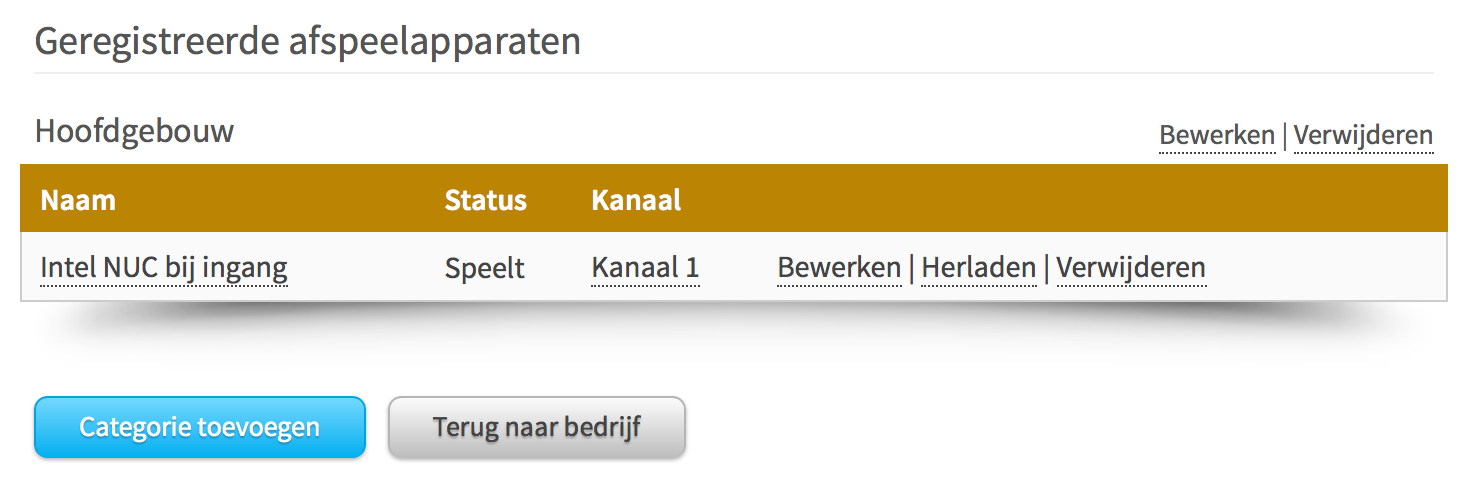Click Verwijderen link for Hoofdgebouw category
Screen dimensions: 1474x490
[1363, 135]
